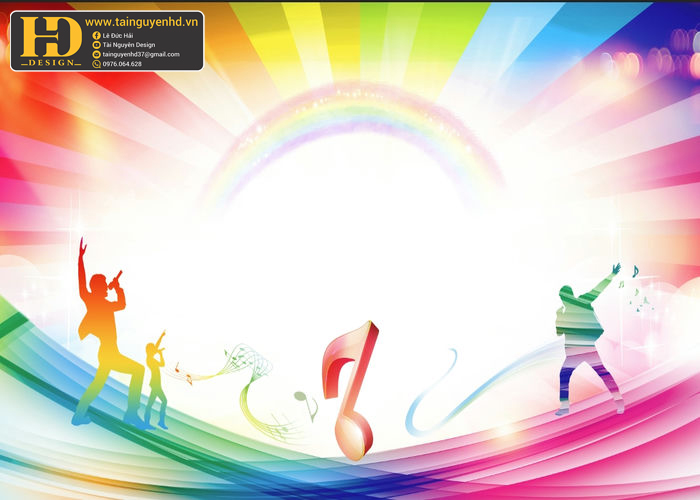Viewport: 700px width, 500px height.
Task: Open the www.tainguyenhd.vn website link
Action: point(141,22)
